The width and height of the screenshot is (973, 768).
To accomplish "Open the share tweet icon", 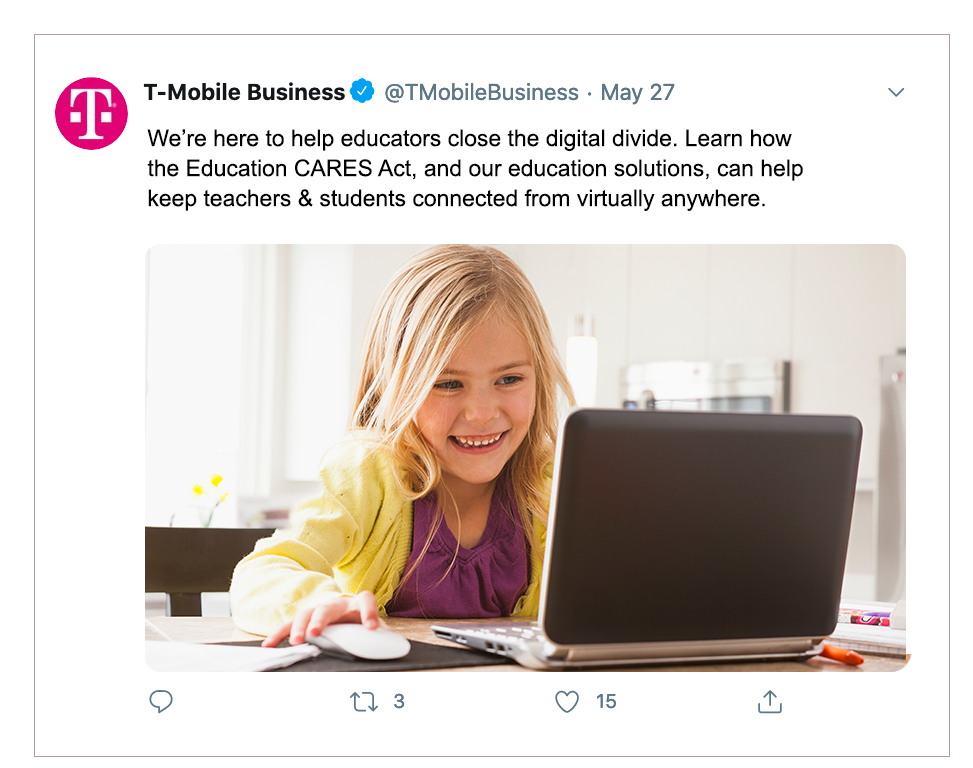I will [769, 702].
